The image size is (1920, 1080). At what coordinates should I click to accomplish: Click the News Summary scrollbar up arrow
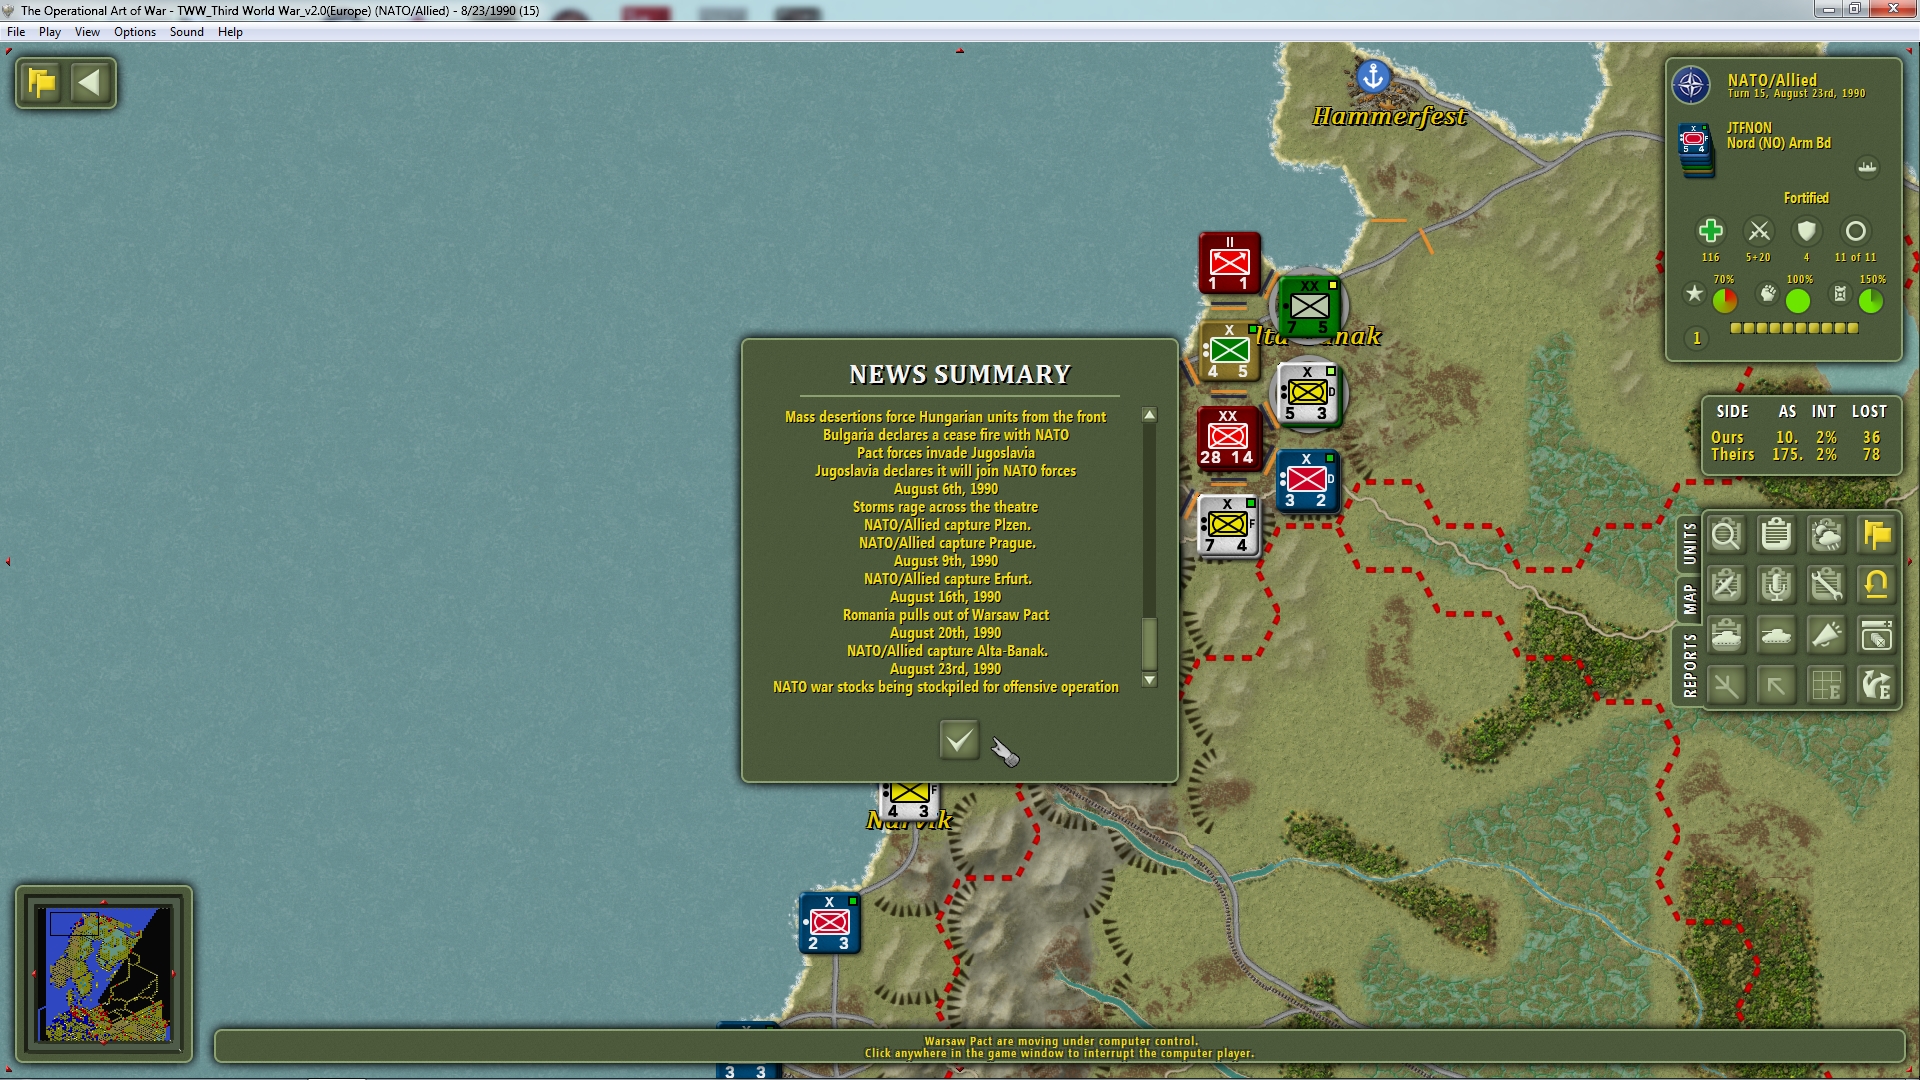1149,414
